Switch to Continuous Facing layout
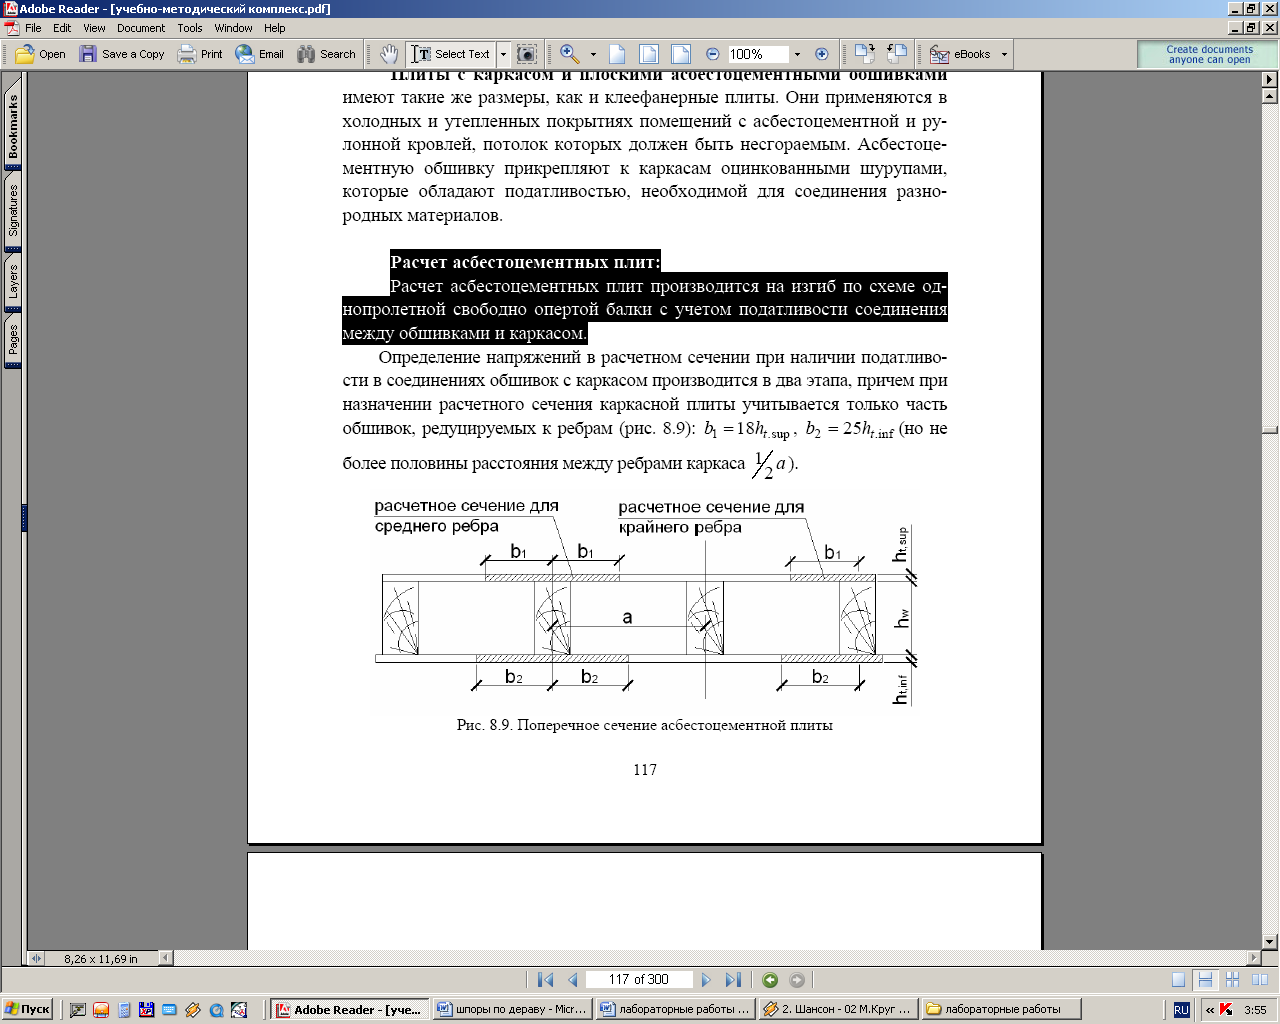The image size is (1280, 1024). [x=1232, y=980]
